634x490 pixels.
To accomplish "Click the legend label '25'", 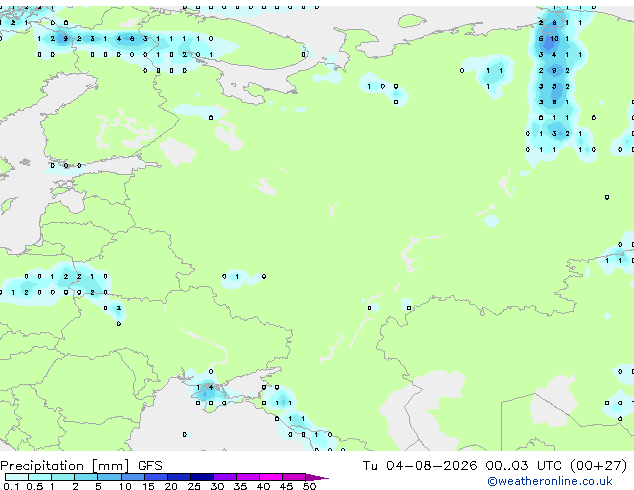I will pyautogui.click(x=194, y=486).
